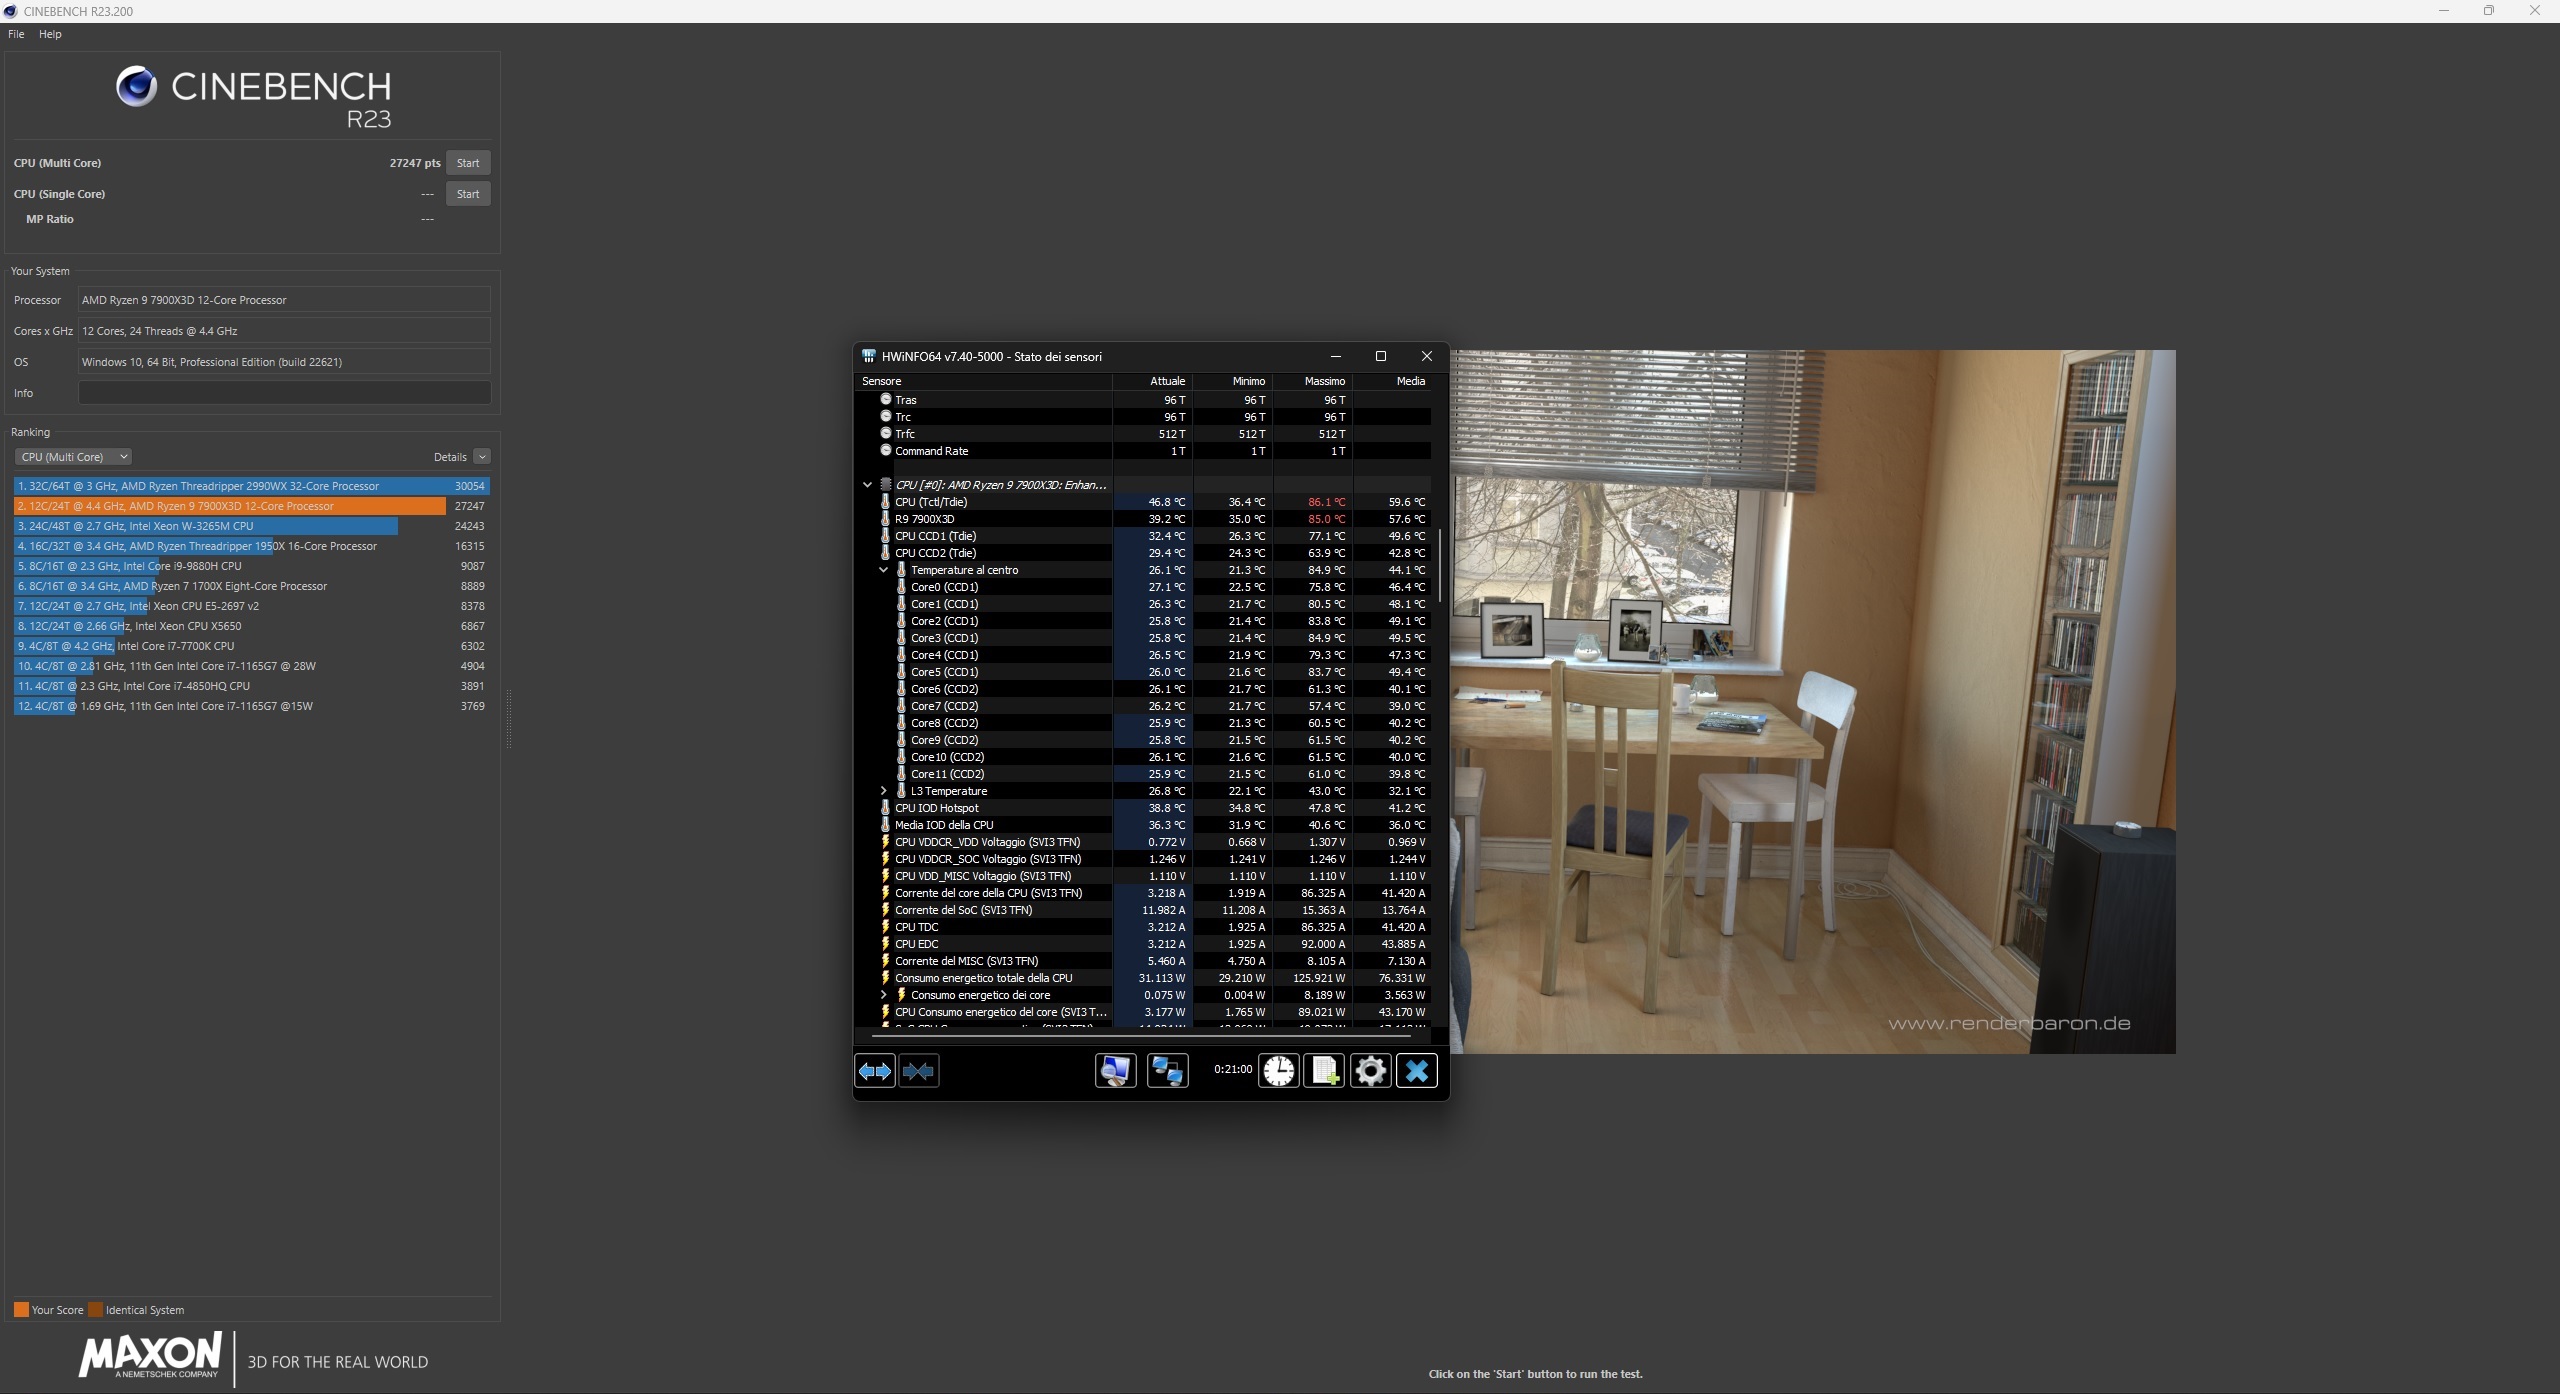
Task: Start the CPU Multi Core test
Action: (x=468, y=163)
